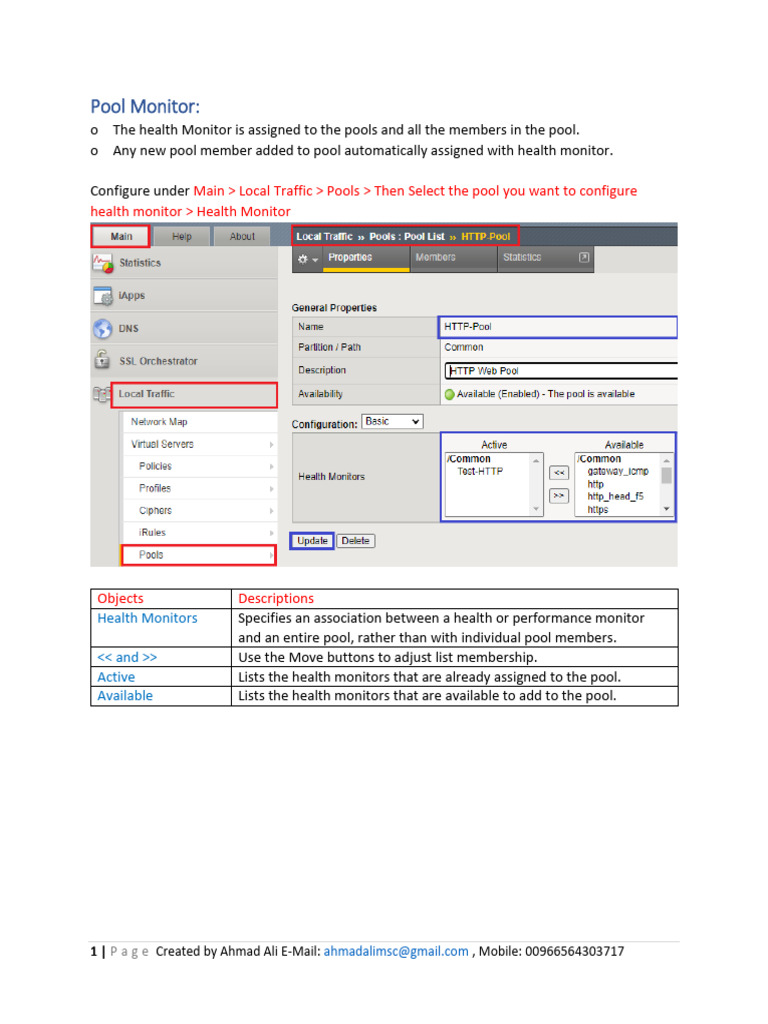Viewport: 768px width, 1024px height.
Task: Move monitor to Active with << button
Action: tap(559, 473)
